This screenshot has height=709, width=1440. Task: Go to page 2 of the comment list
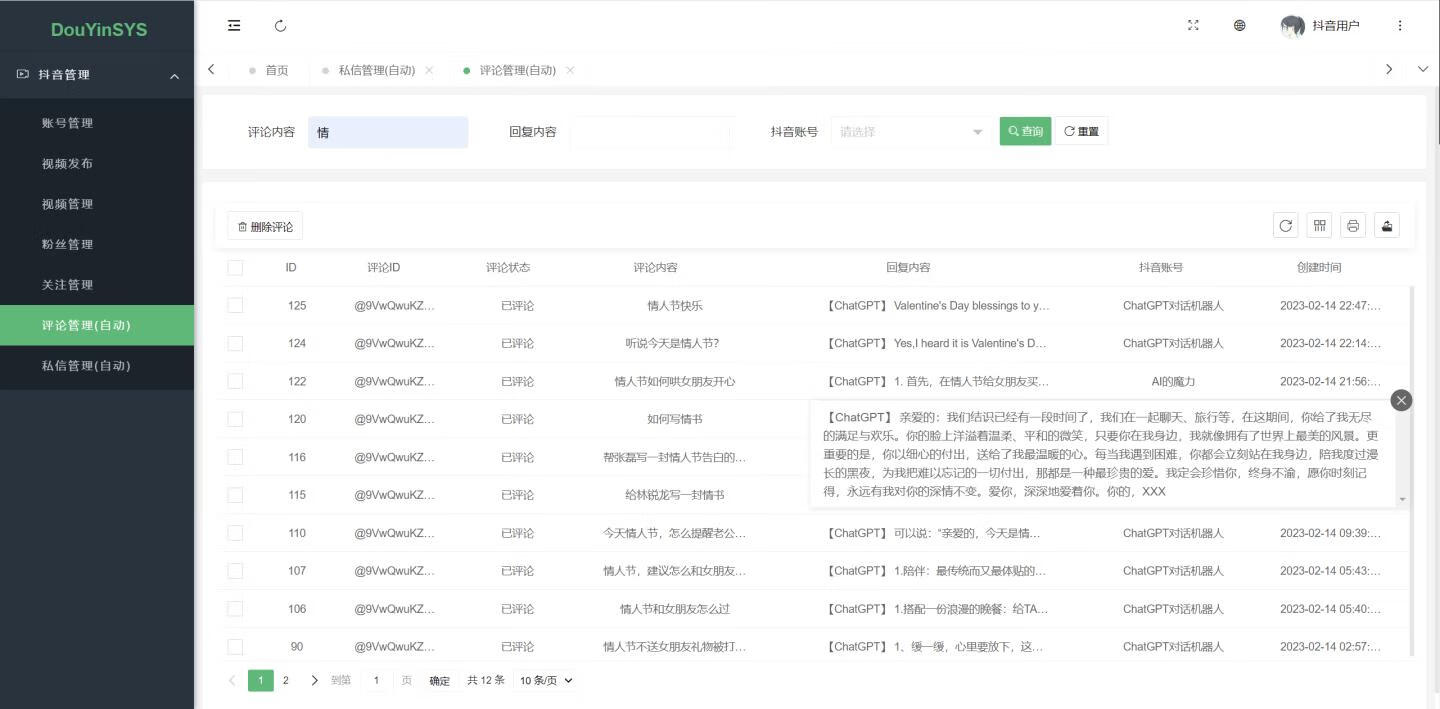click(x=285, y=679)
